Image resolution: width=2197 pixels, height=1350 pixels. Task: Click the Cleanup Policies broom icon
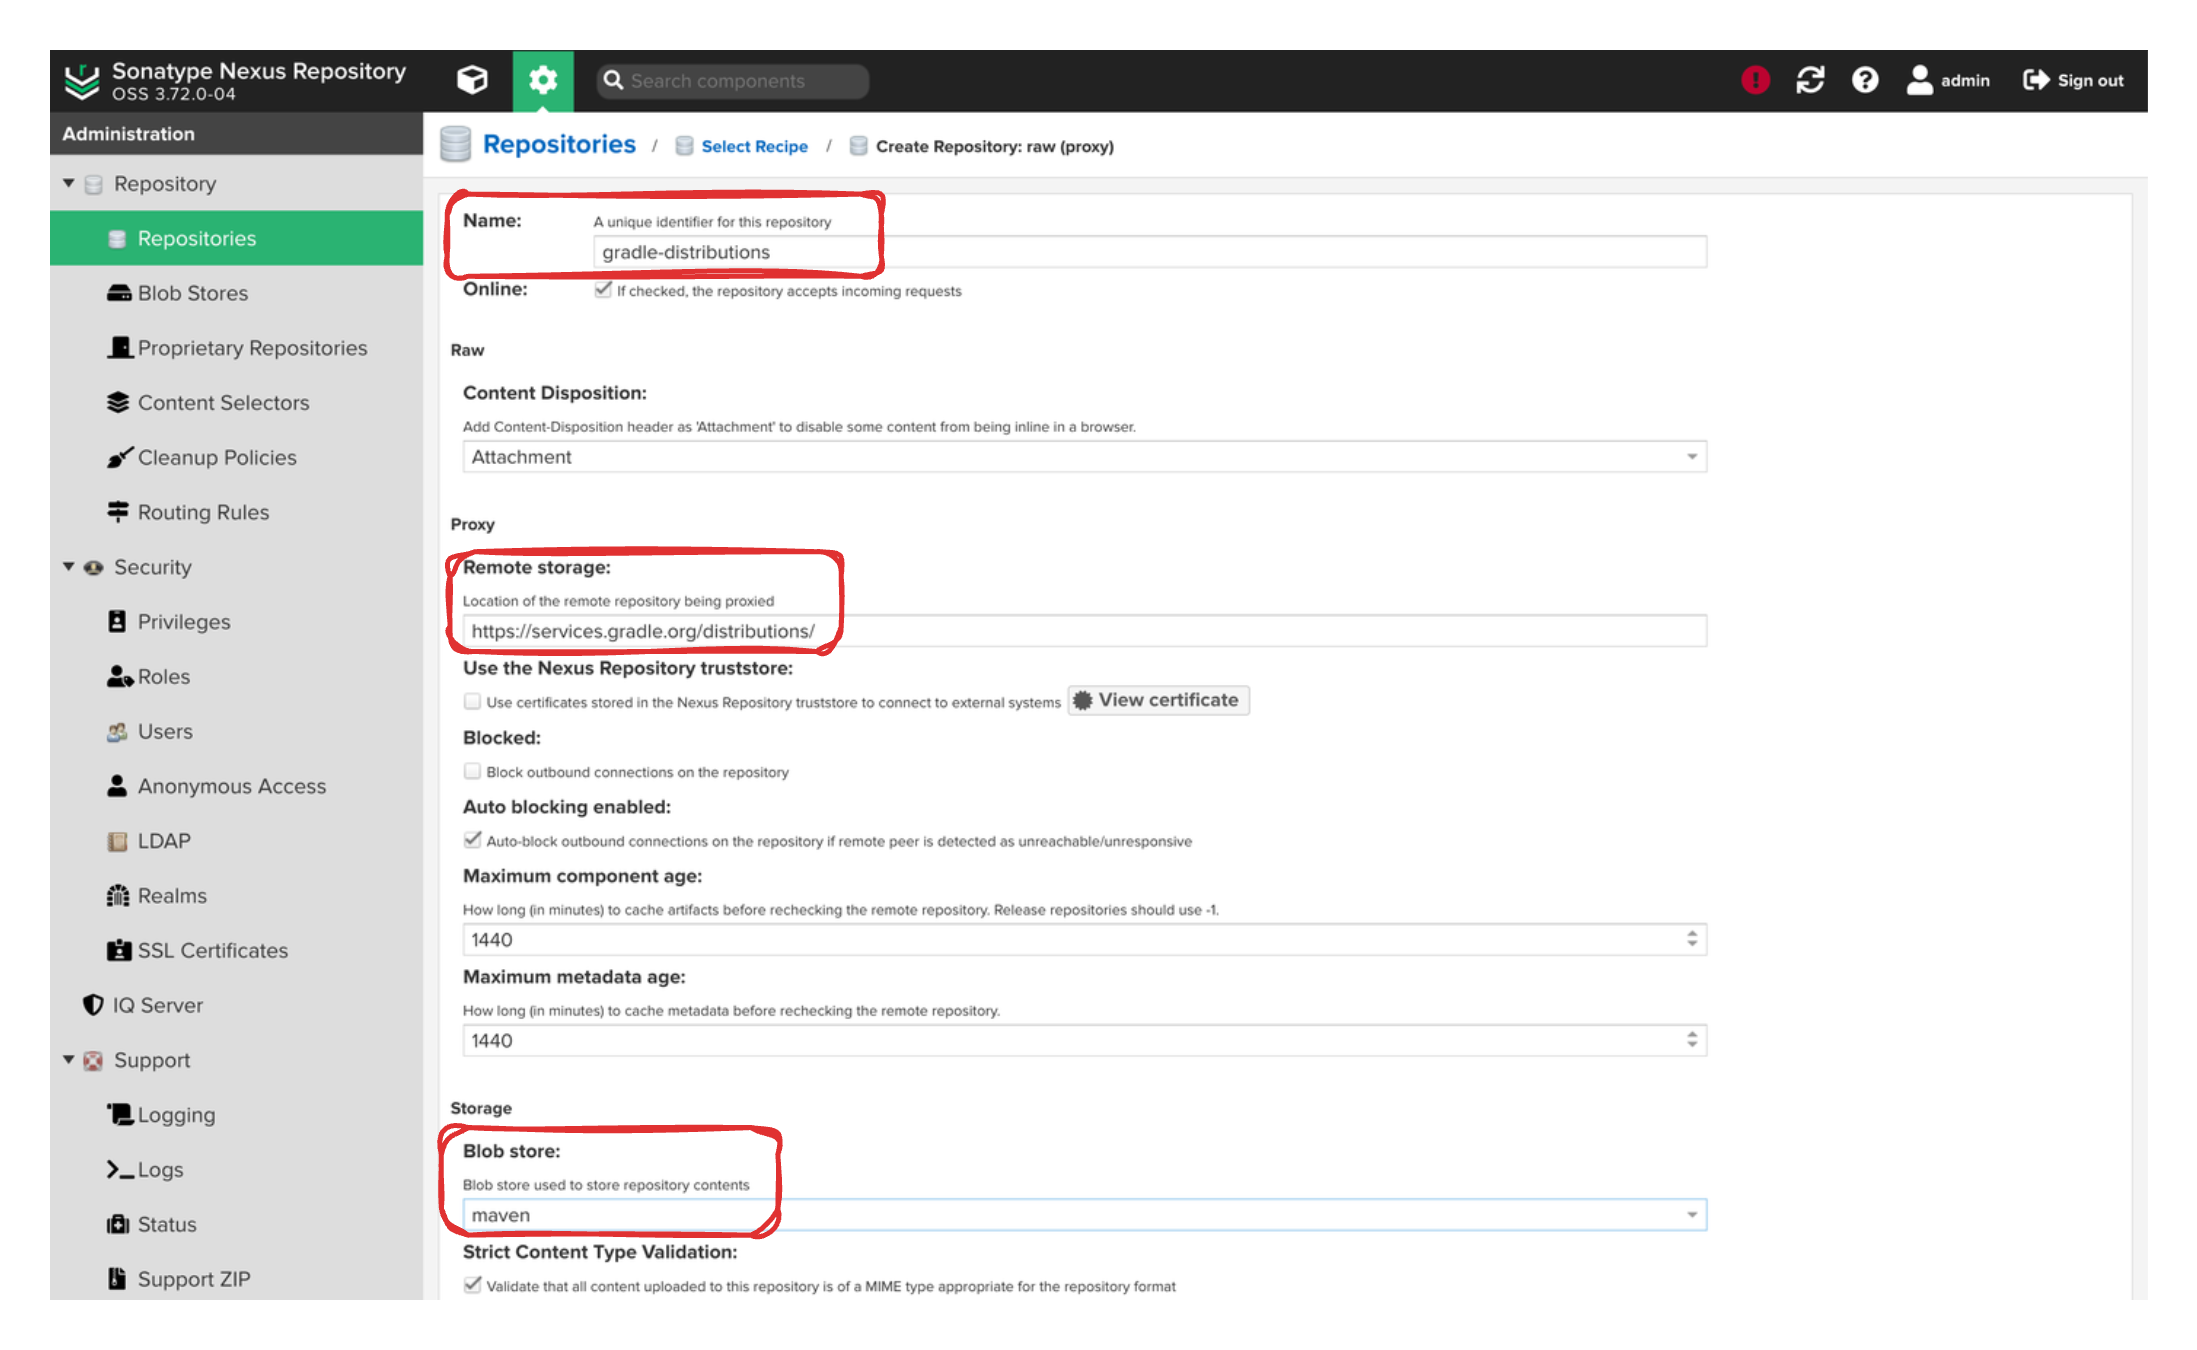(x=119, y=457)
